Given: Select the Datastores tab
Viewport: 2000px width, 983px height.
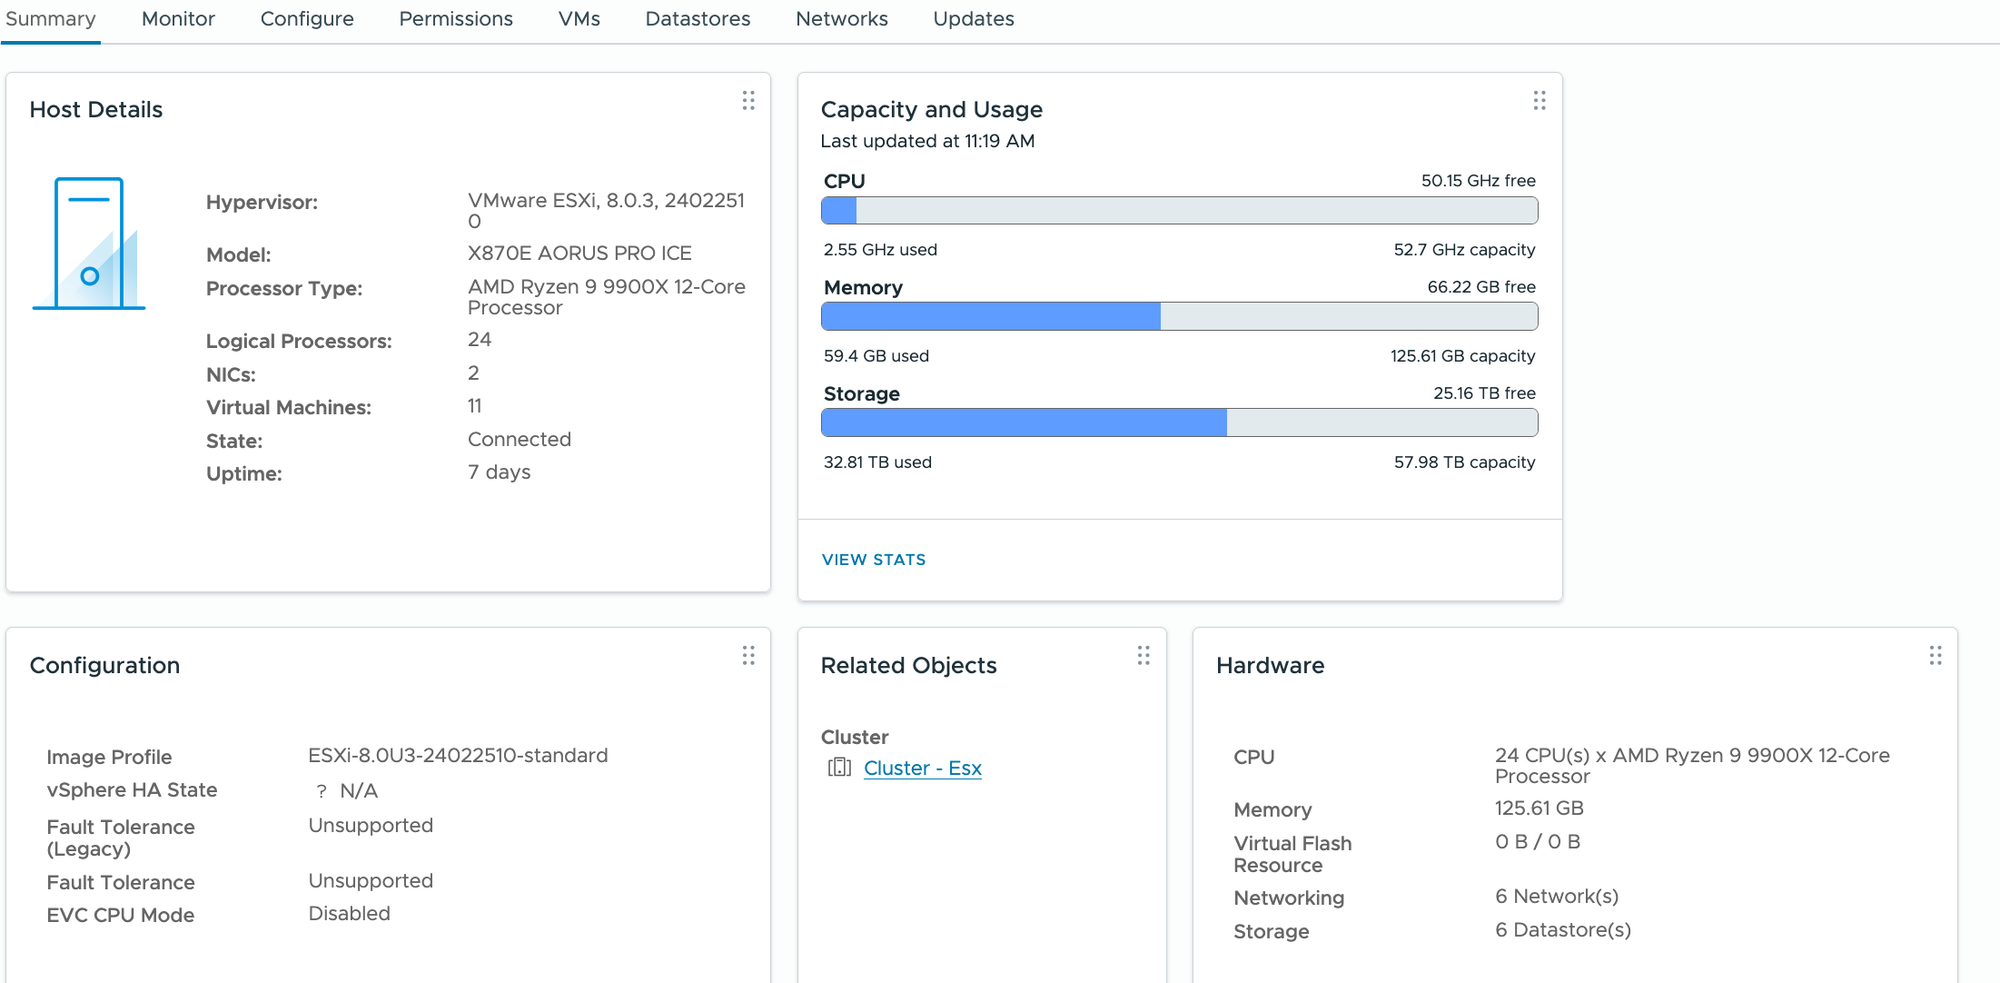Looking at the screenshot, I should (x=697, y=19).
